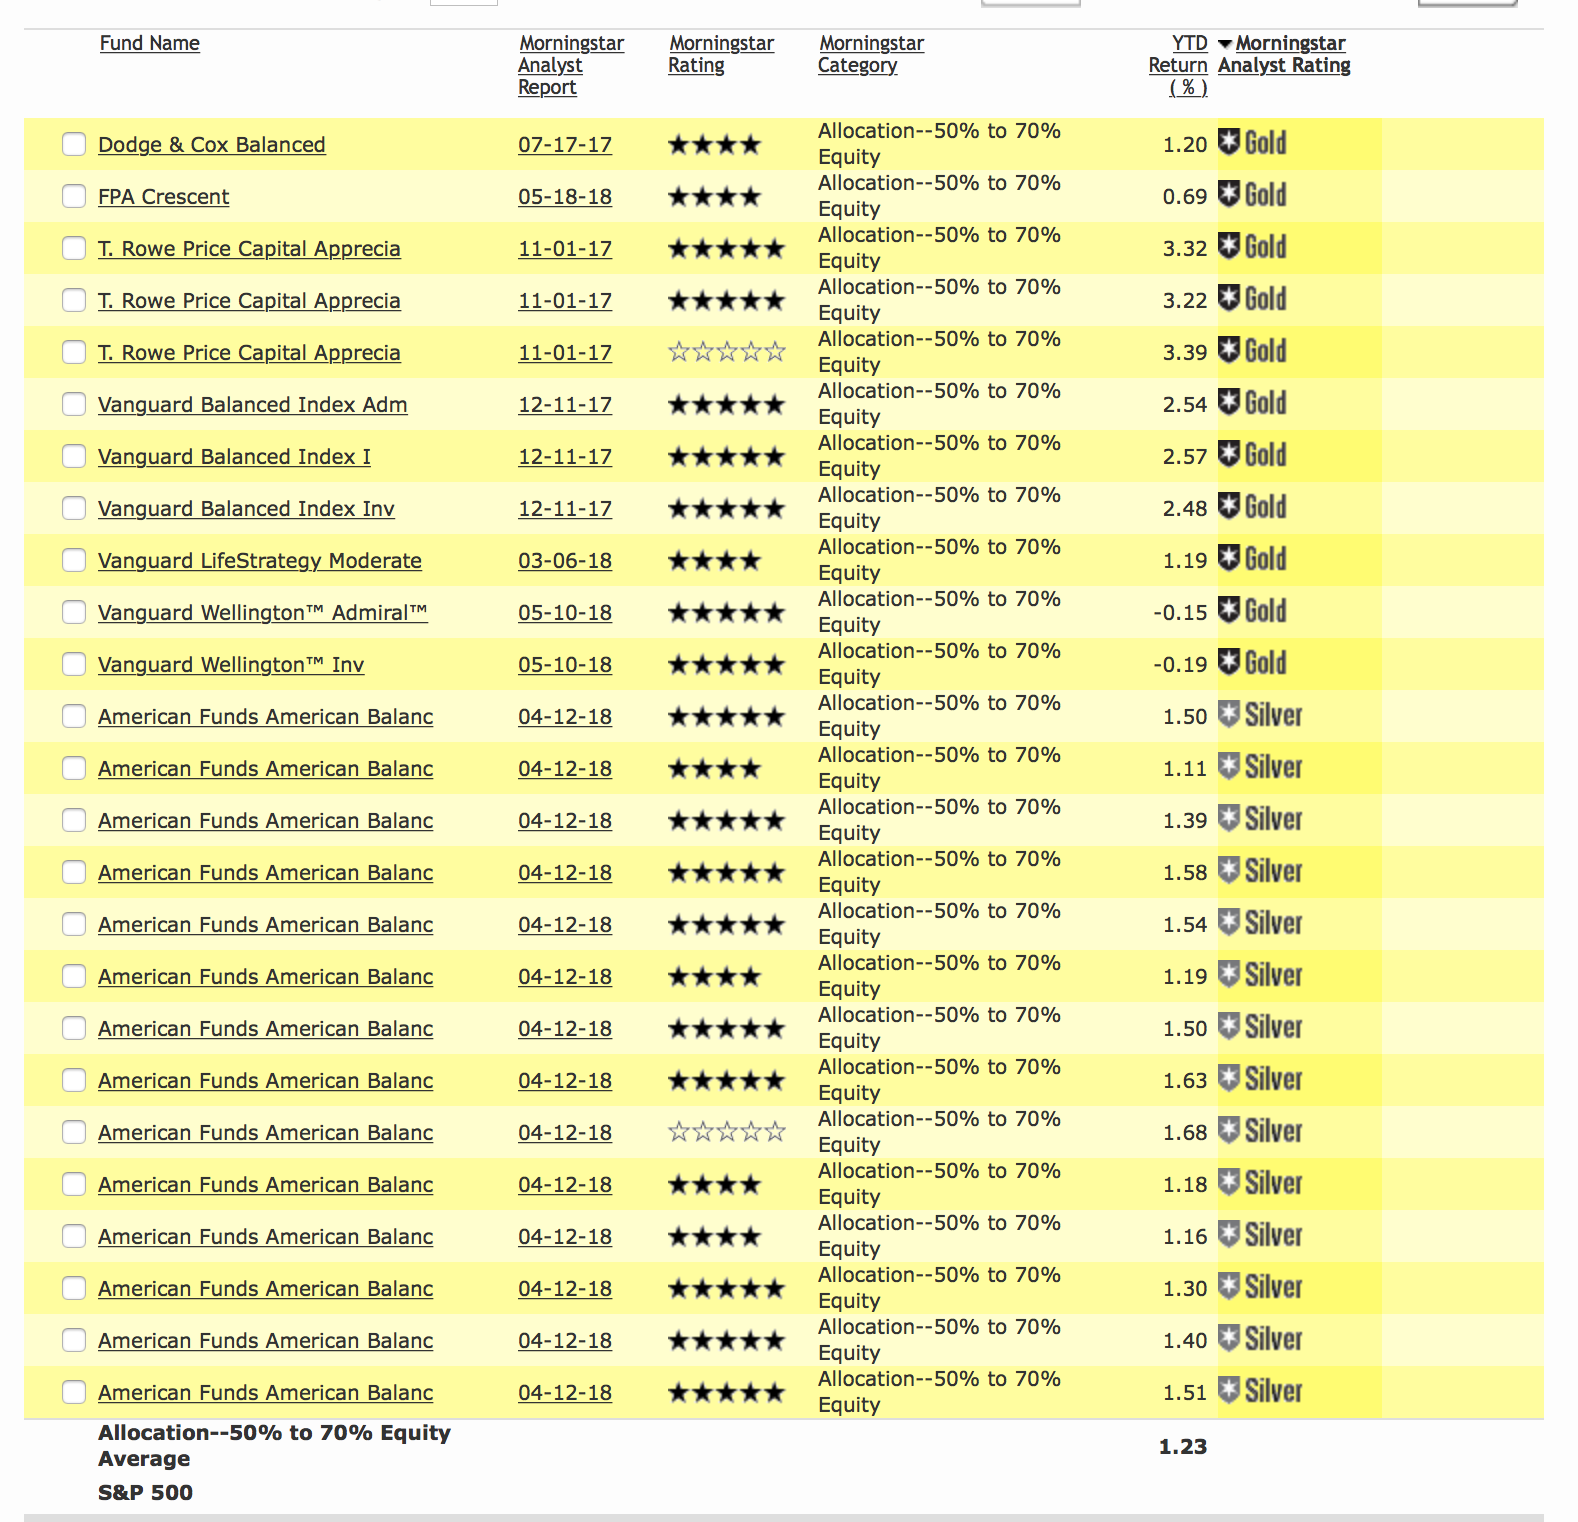Tick the checkbox for Dodge & Cox Balanced

pyautogui.click(x=74, y=144)
